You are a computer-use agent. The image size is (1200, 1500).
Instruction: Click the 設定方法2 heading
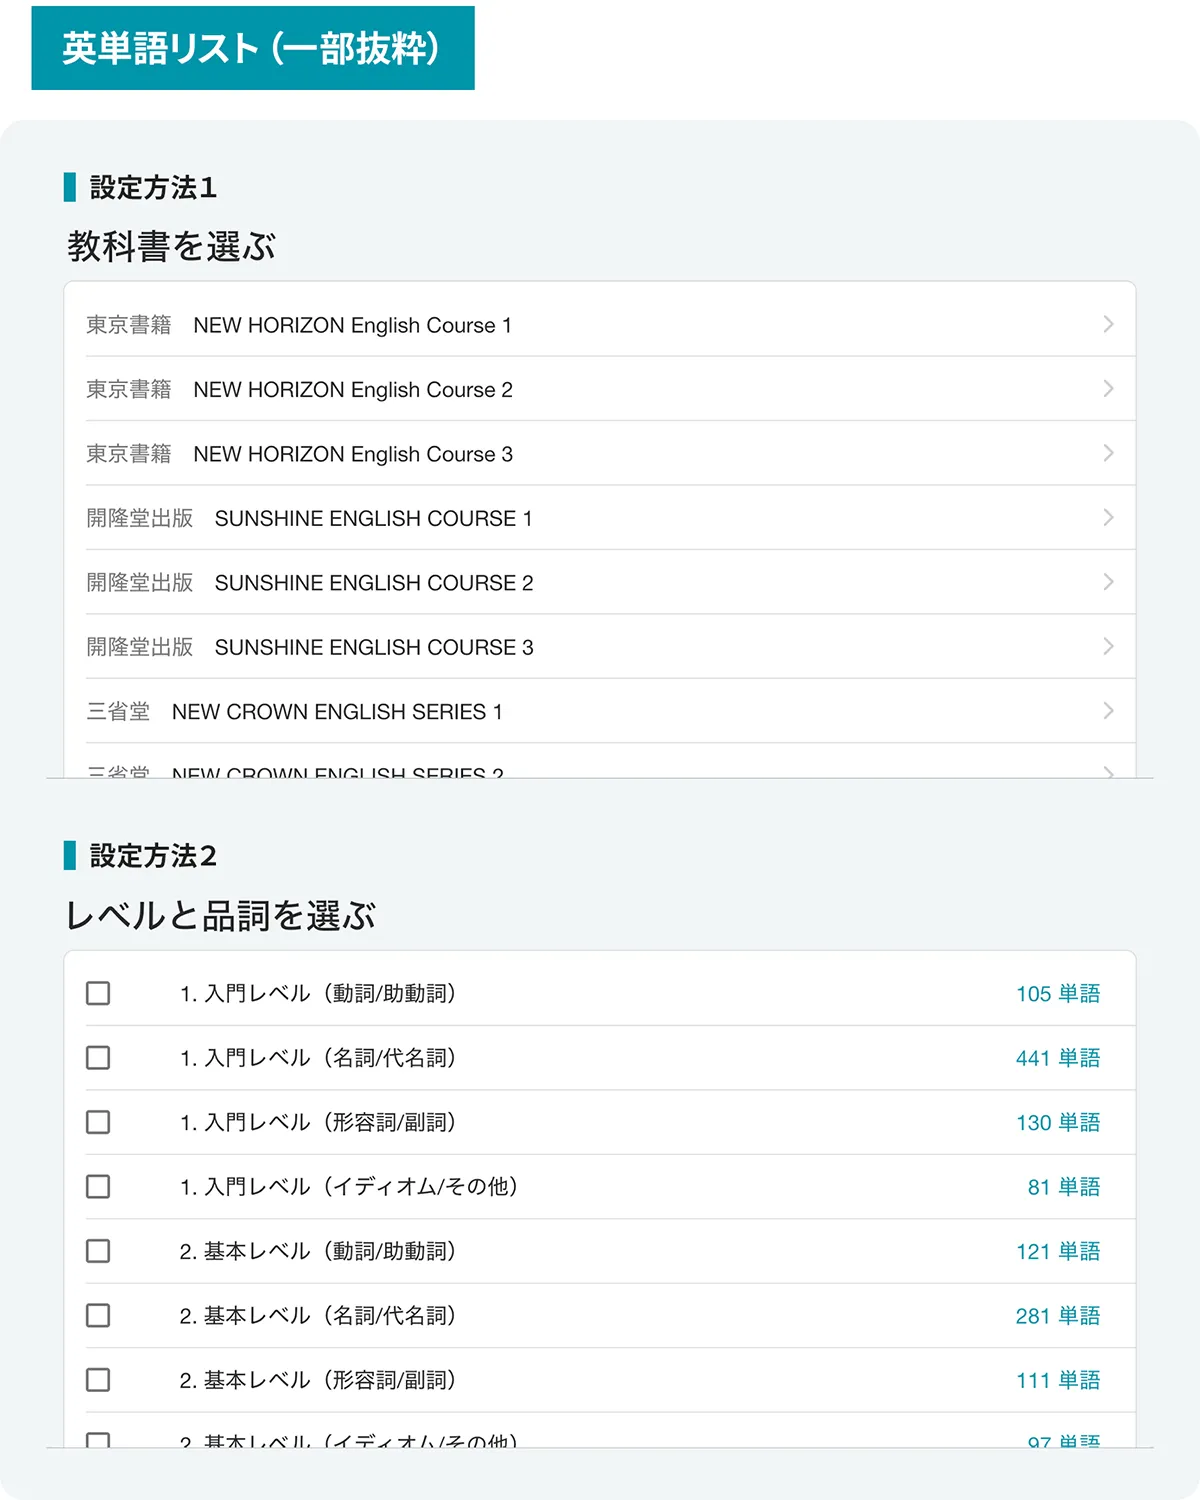coord(153,856)
